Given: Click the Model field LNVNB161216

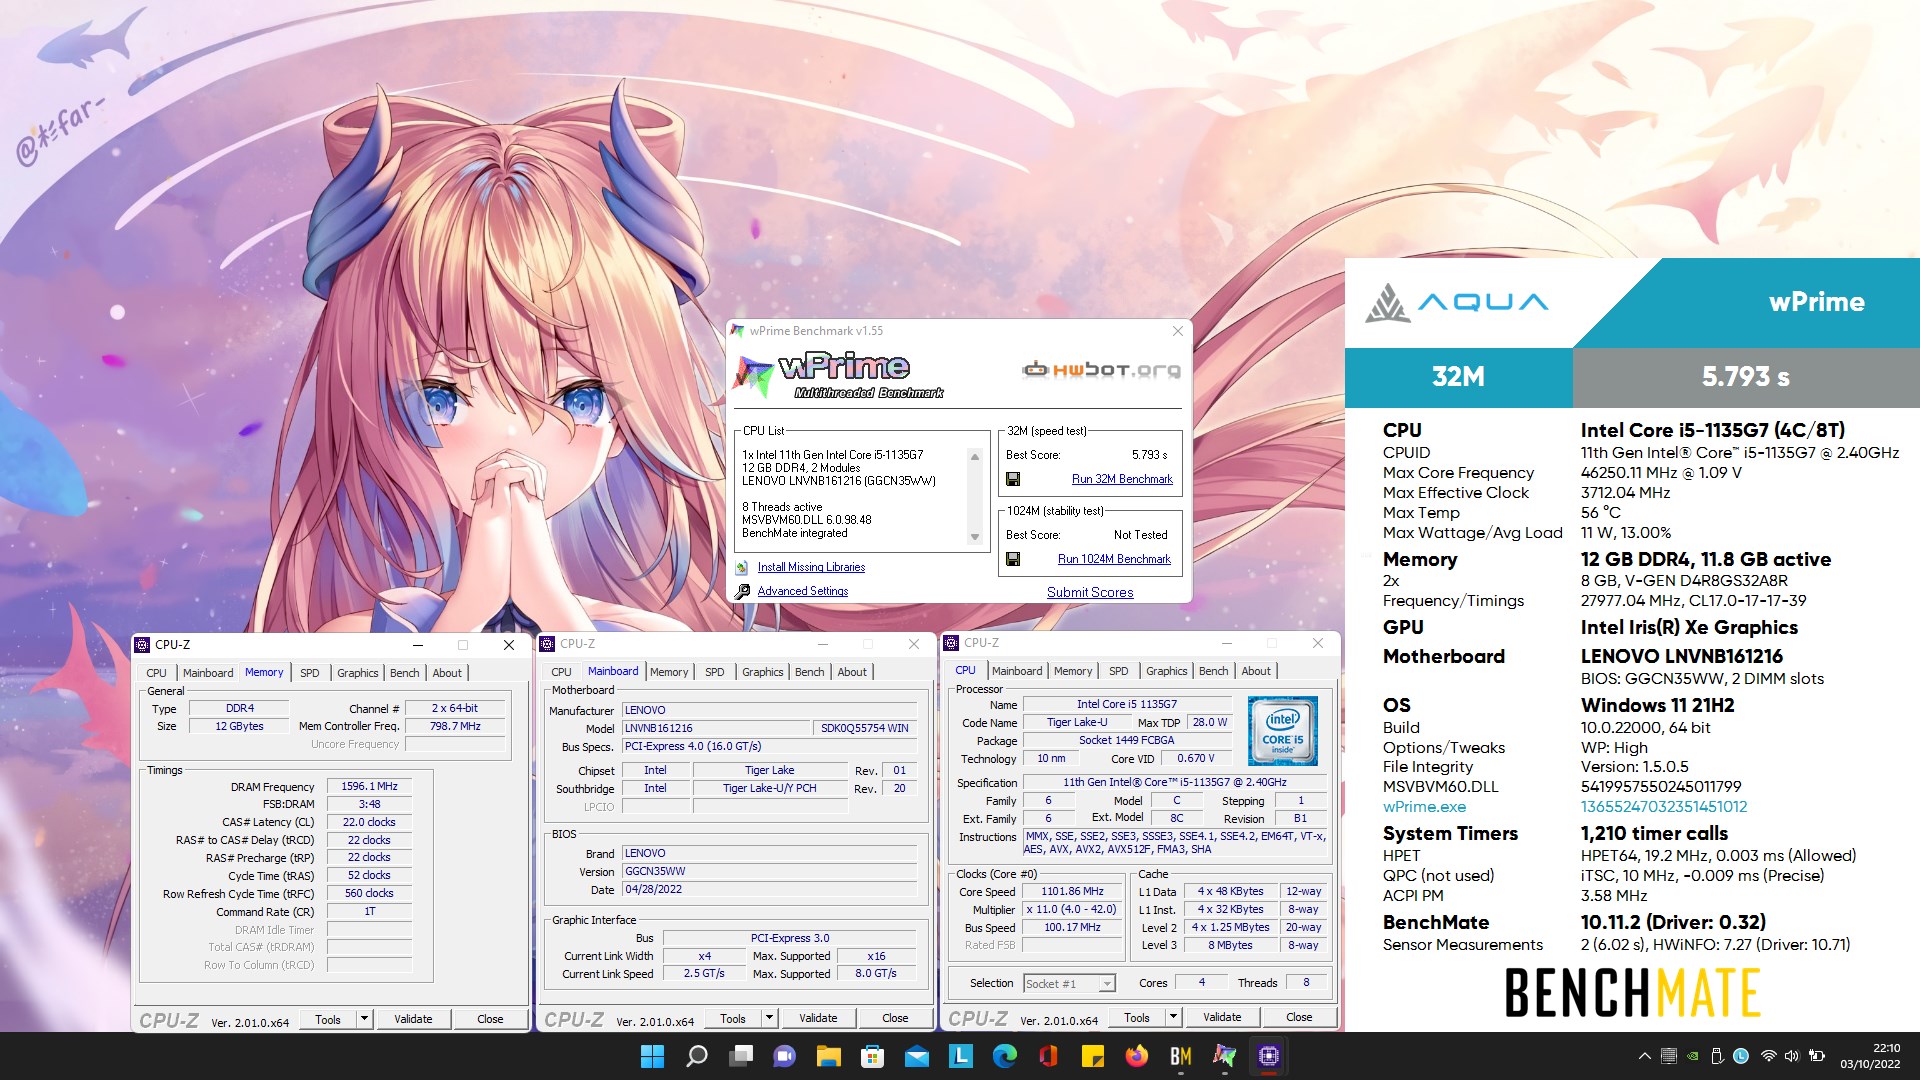Looking at the screenshot, I should pos(715,728).
